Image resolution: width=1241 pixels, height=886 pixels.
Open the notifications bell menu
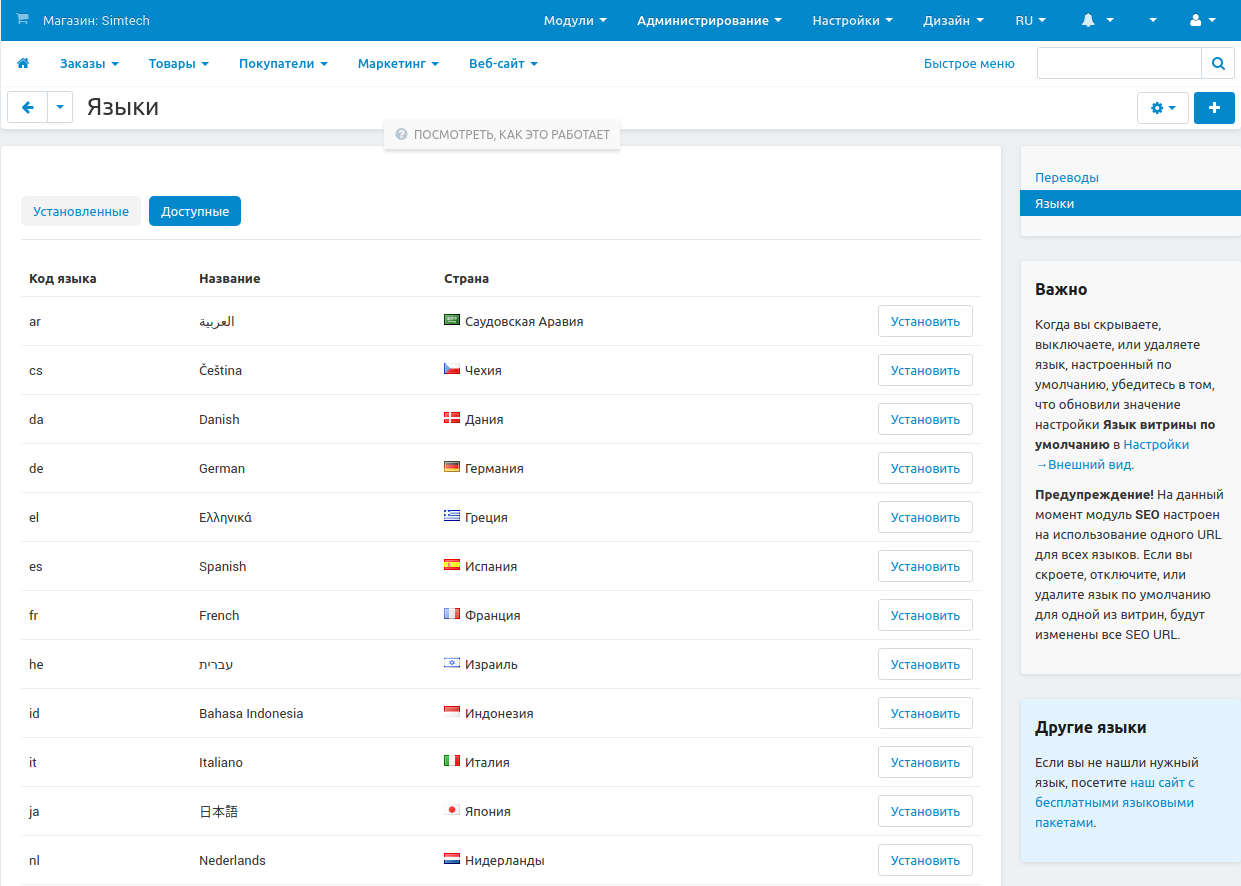(x=1097, y=20)
